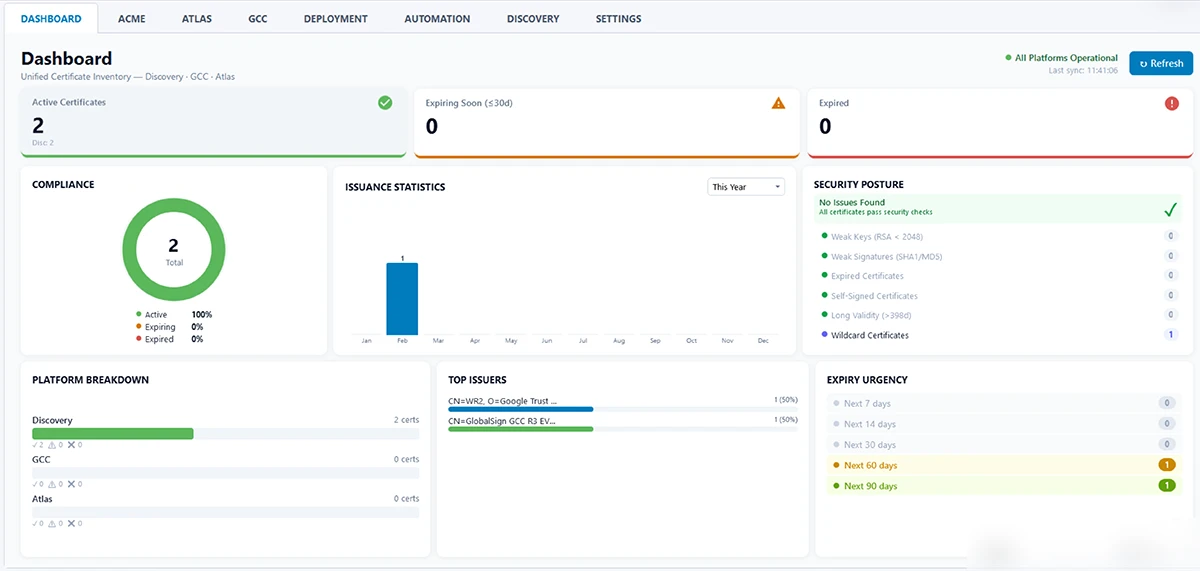Click the green Active legend dot in Compliance

click(138, 315)
